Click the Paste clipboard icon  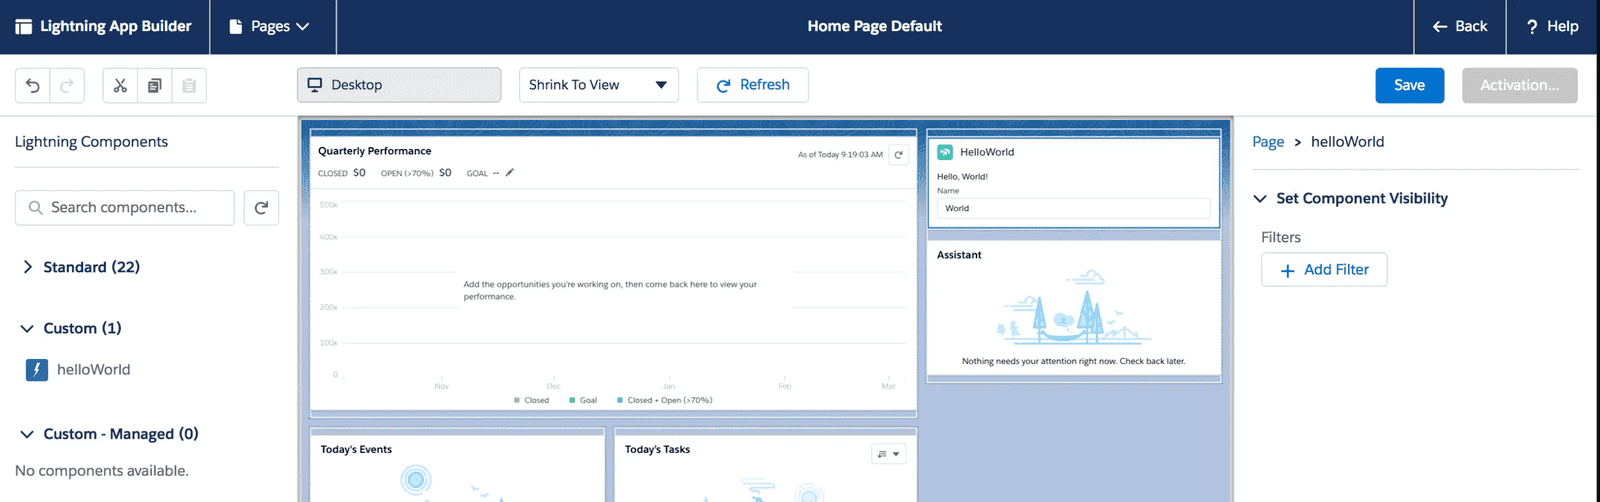pyautogui.click(x=189, y=86)
